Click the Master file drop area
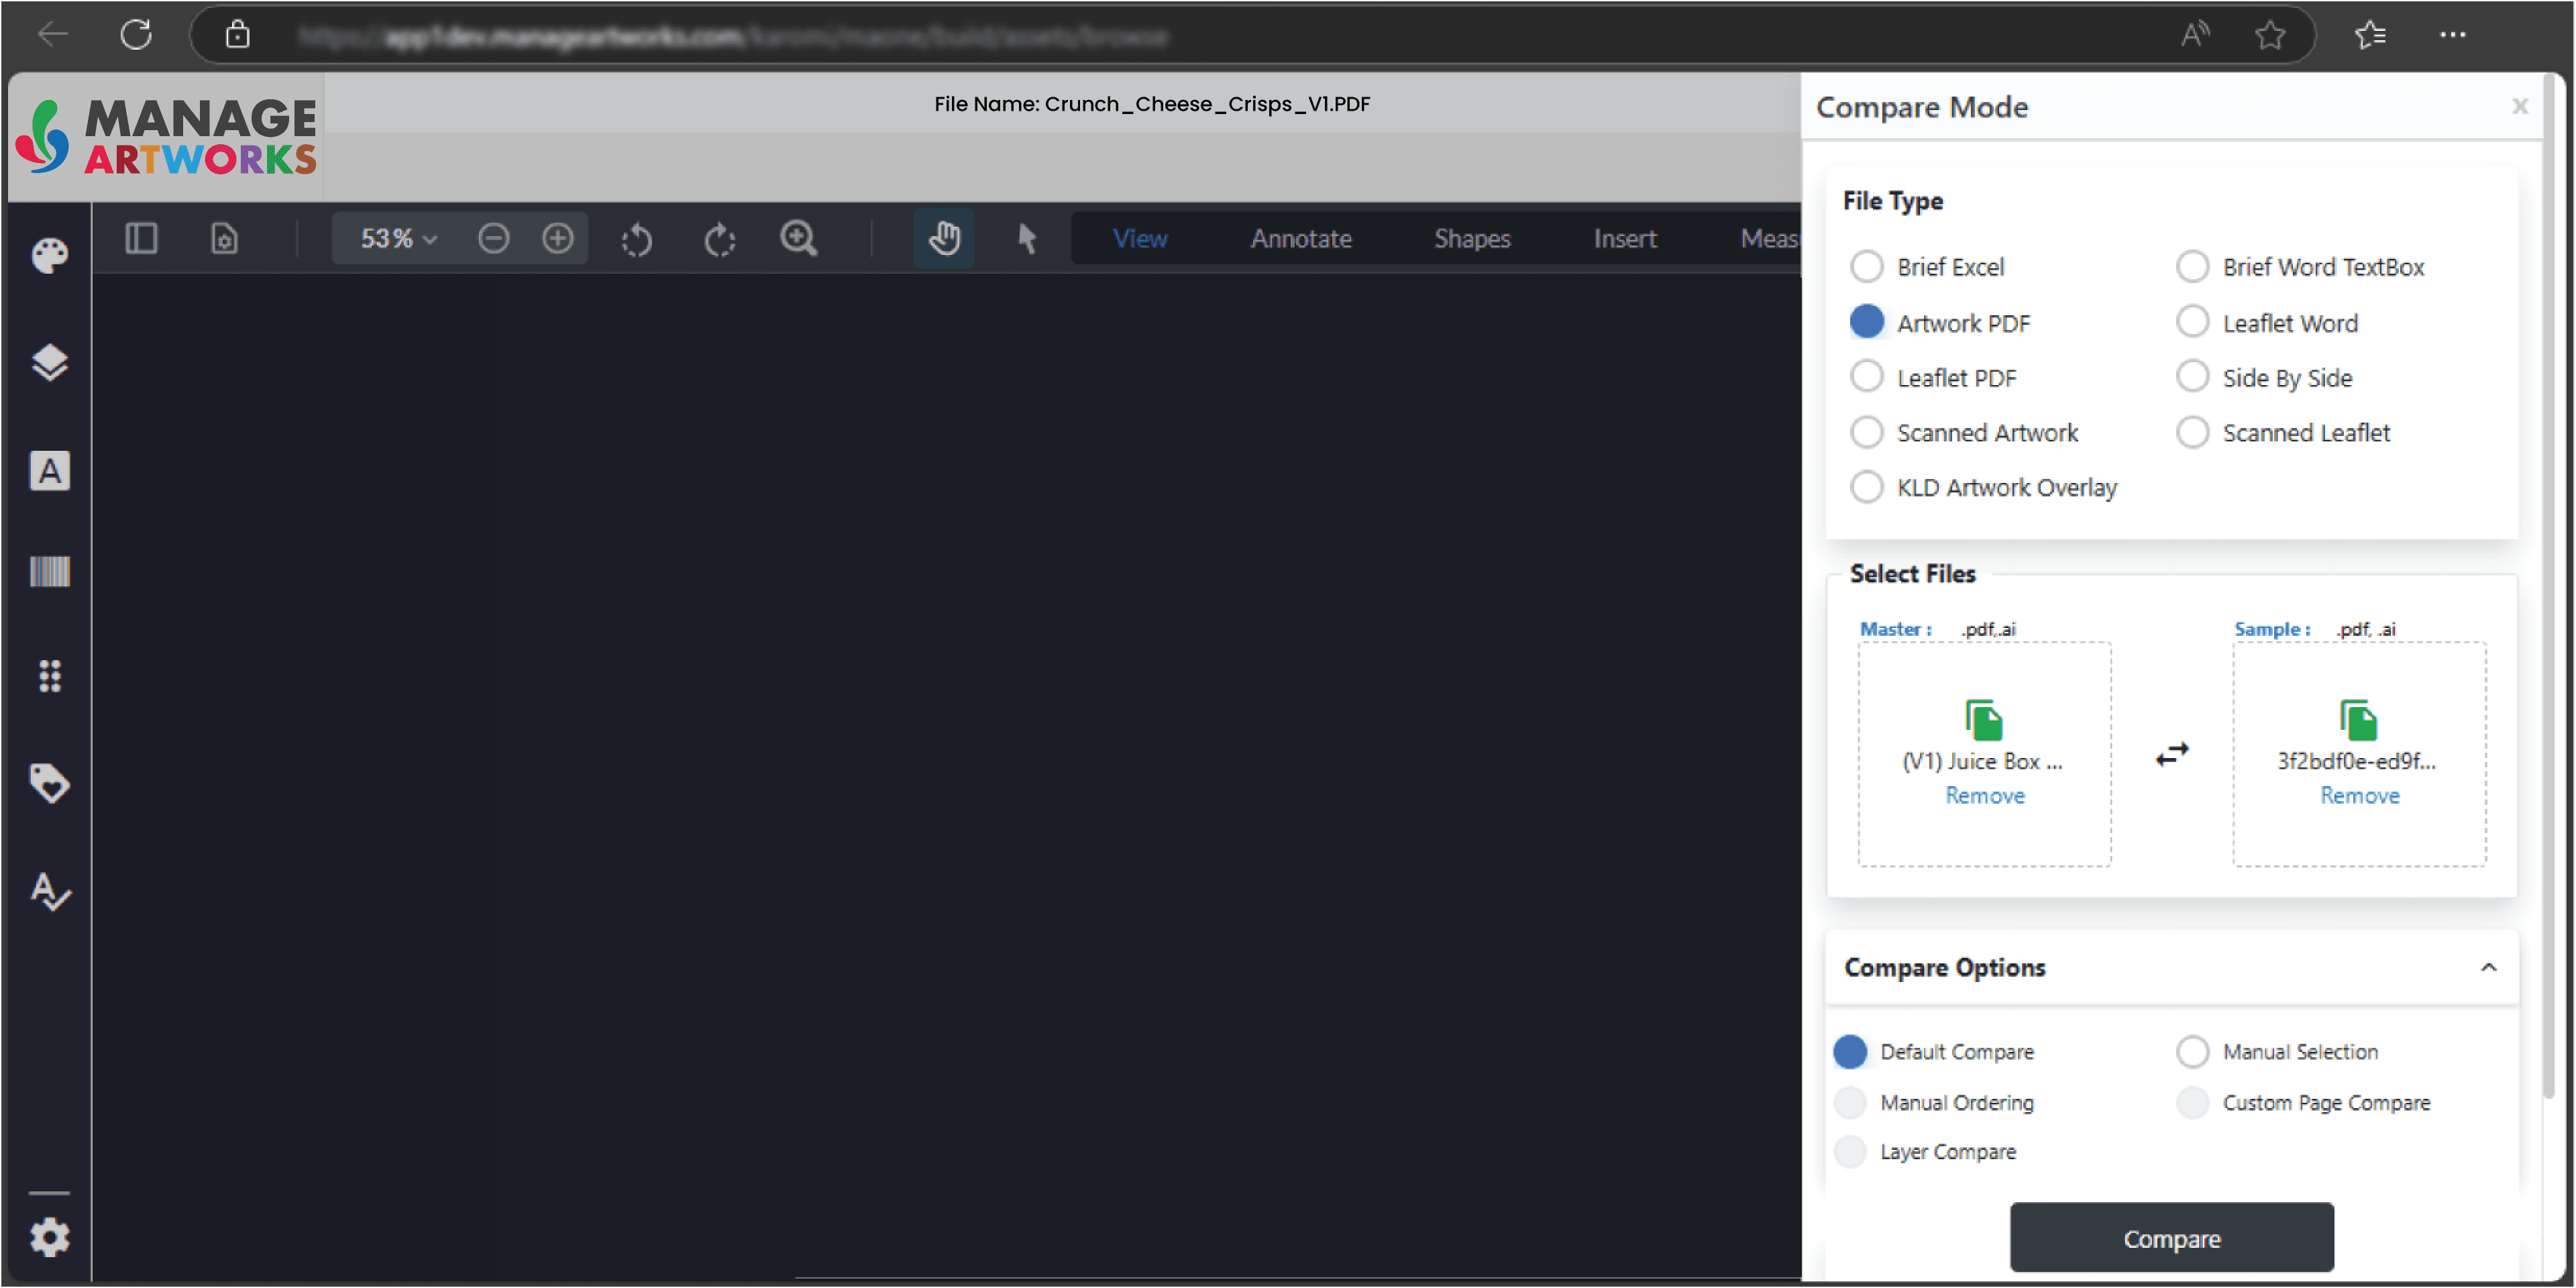 click(x=1984, y=754)
